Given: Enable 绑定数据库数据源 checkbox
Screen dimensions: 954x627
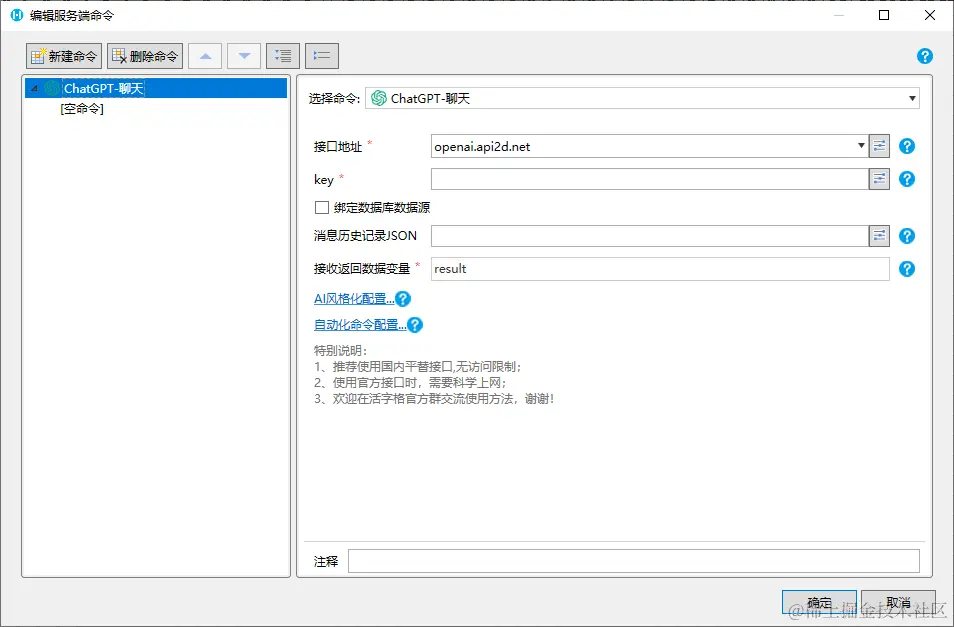Looking at the screenshot, I should pyautogui.click(x=322, y=208).
